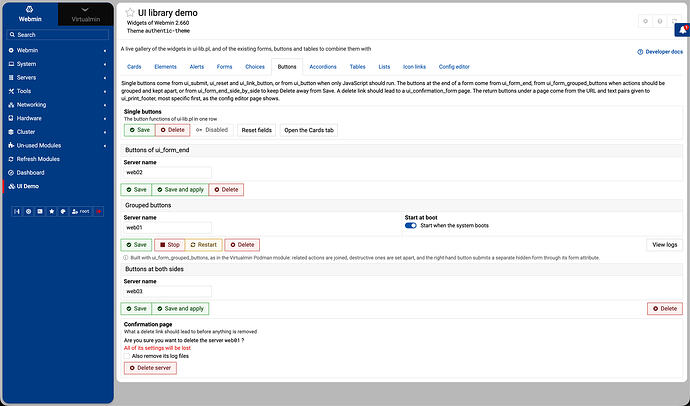Screen dimensions: 690x406
Task: Expand the Un-used Modules category
Action: (58, 145)
